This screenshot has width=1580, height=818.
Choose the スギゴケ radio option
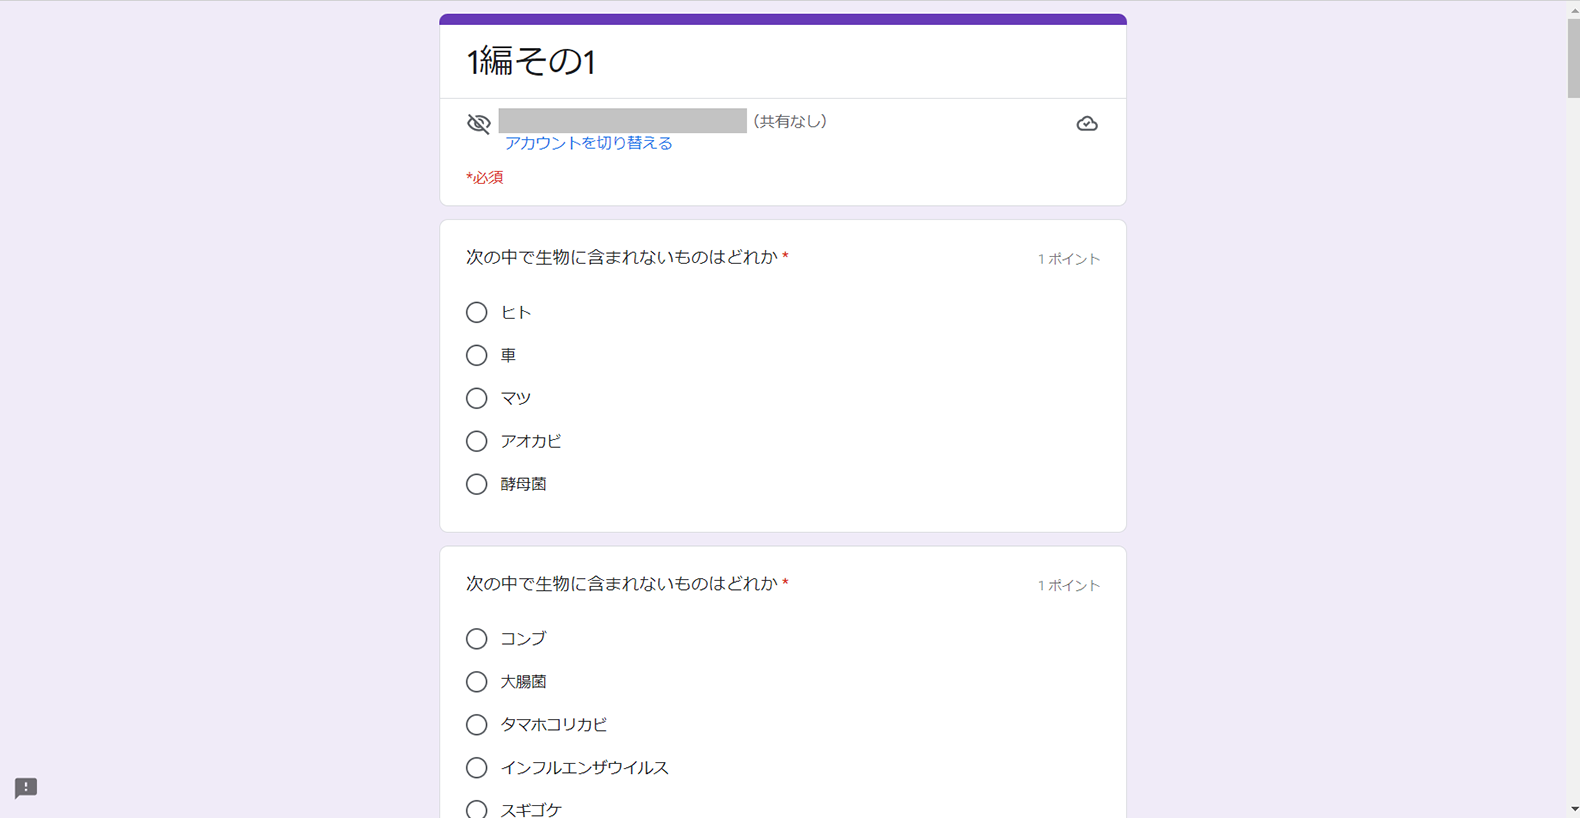(x=477, y=809)
